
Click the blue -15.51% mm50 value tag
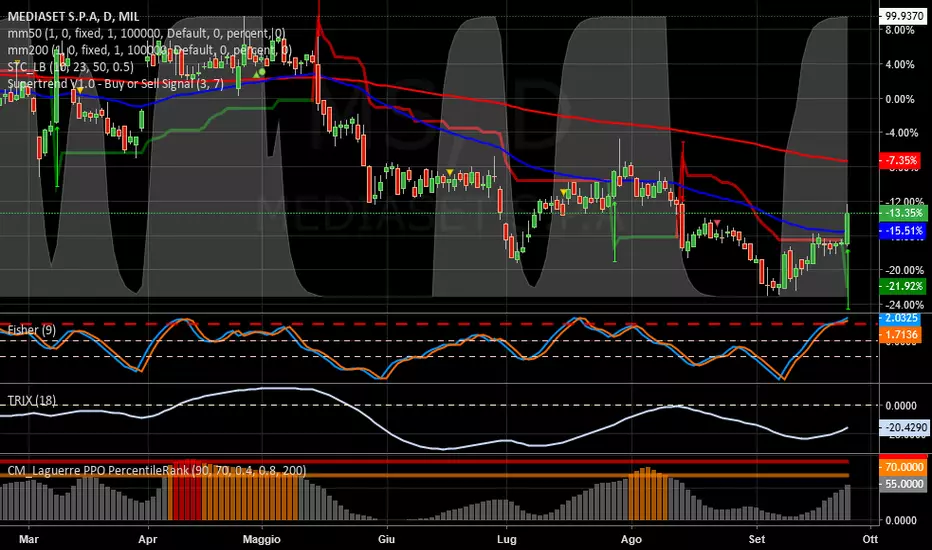[903, 231]
